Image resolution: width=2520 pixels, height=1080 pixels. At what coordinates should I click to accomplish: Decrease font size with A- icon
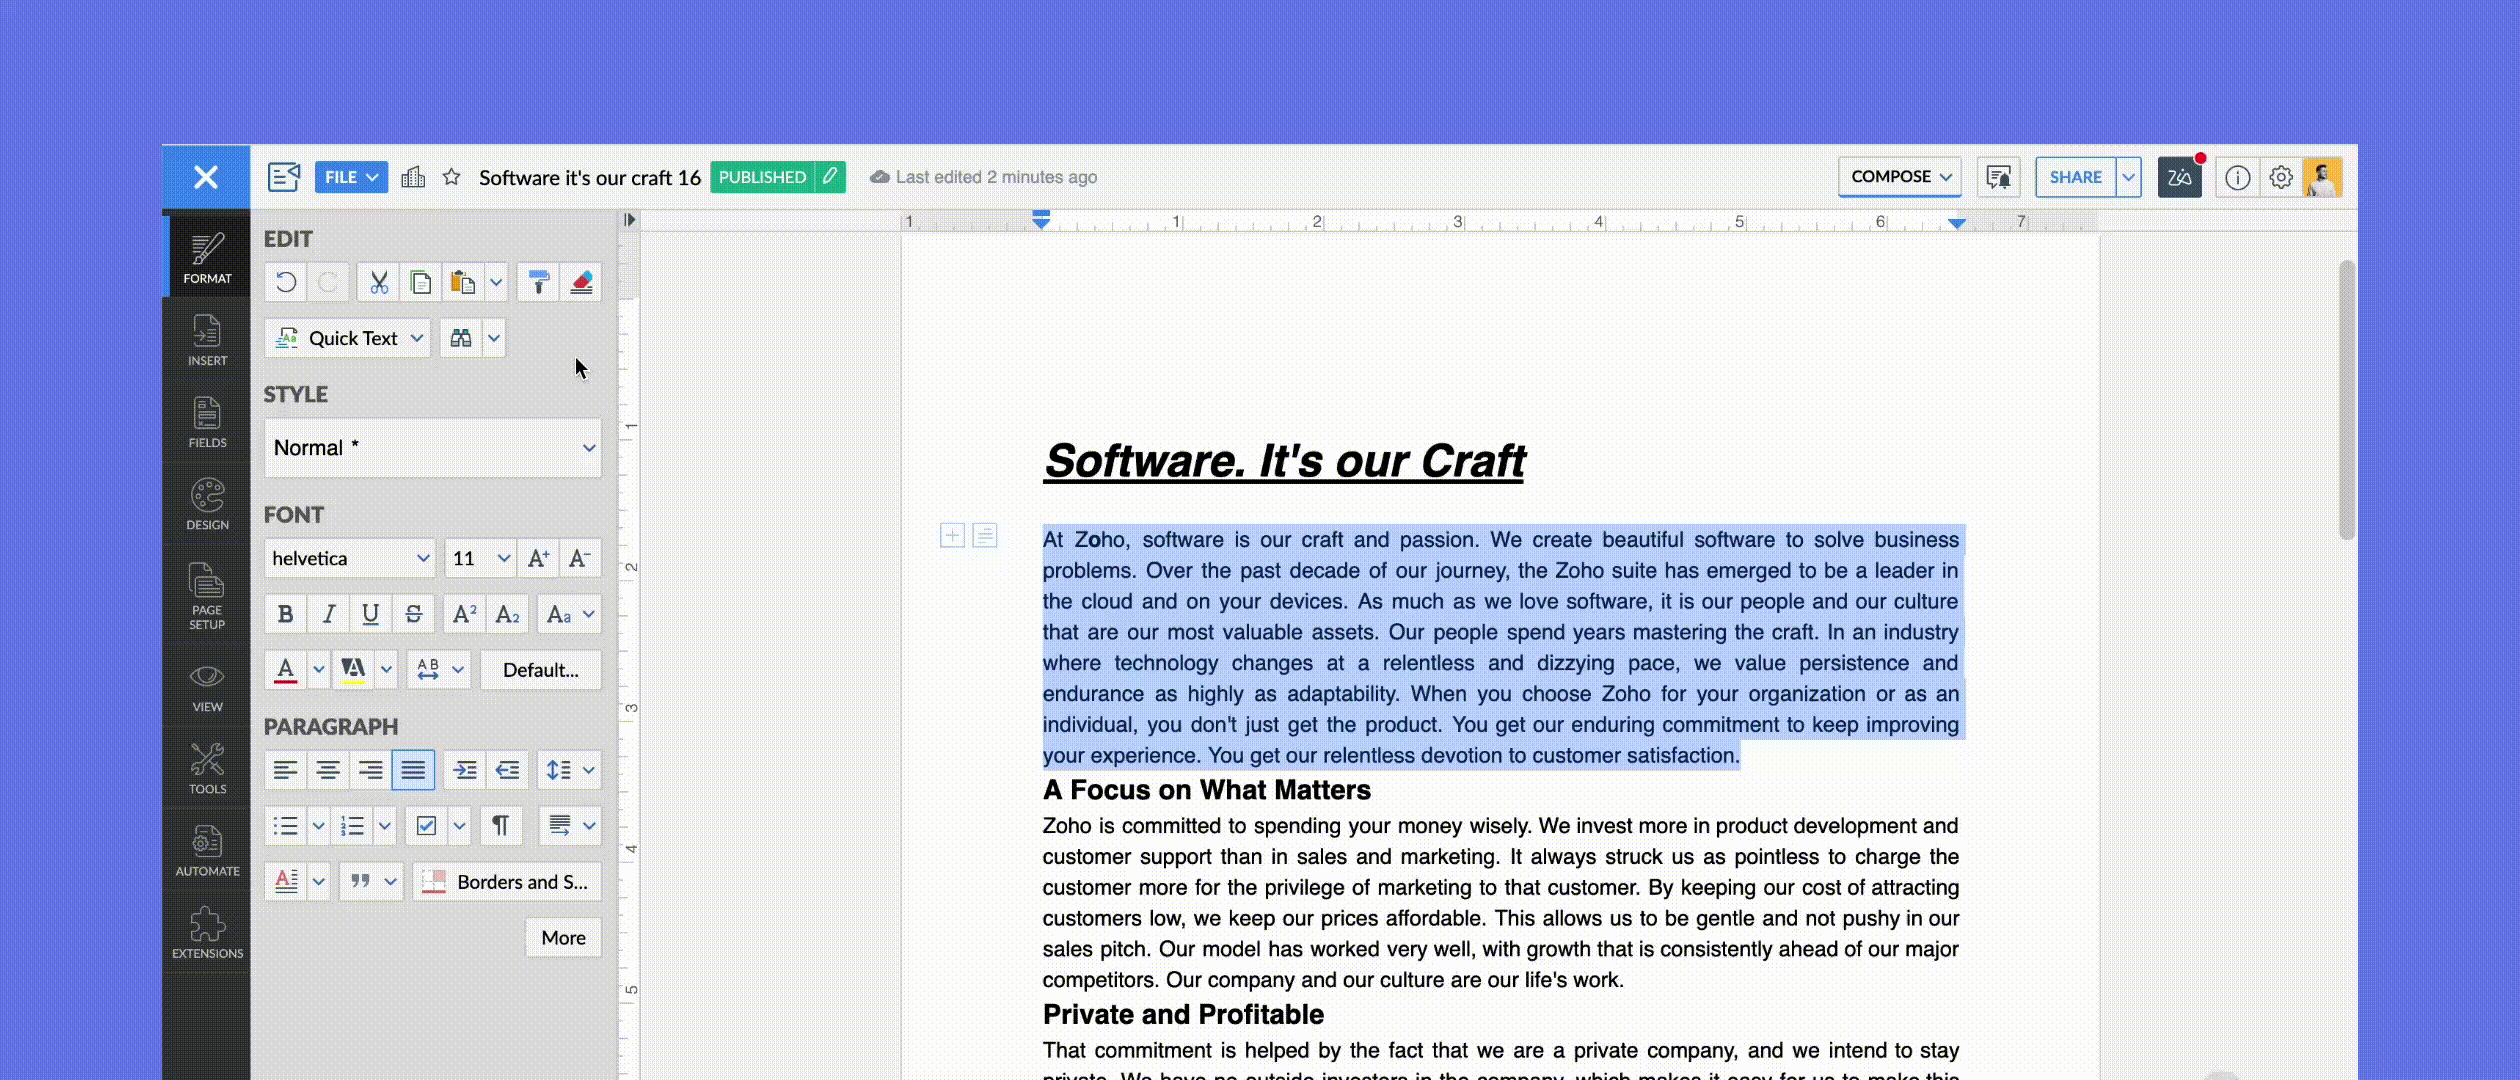coord(580,558)
